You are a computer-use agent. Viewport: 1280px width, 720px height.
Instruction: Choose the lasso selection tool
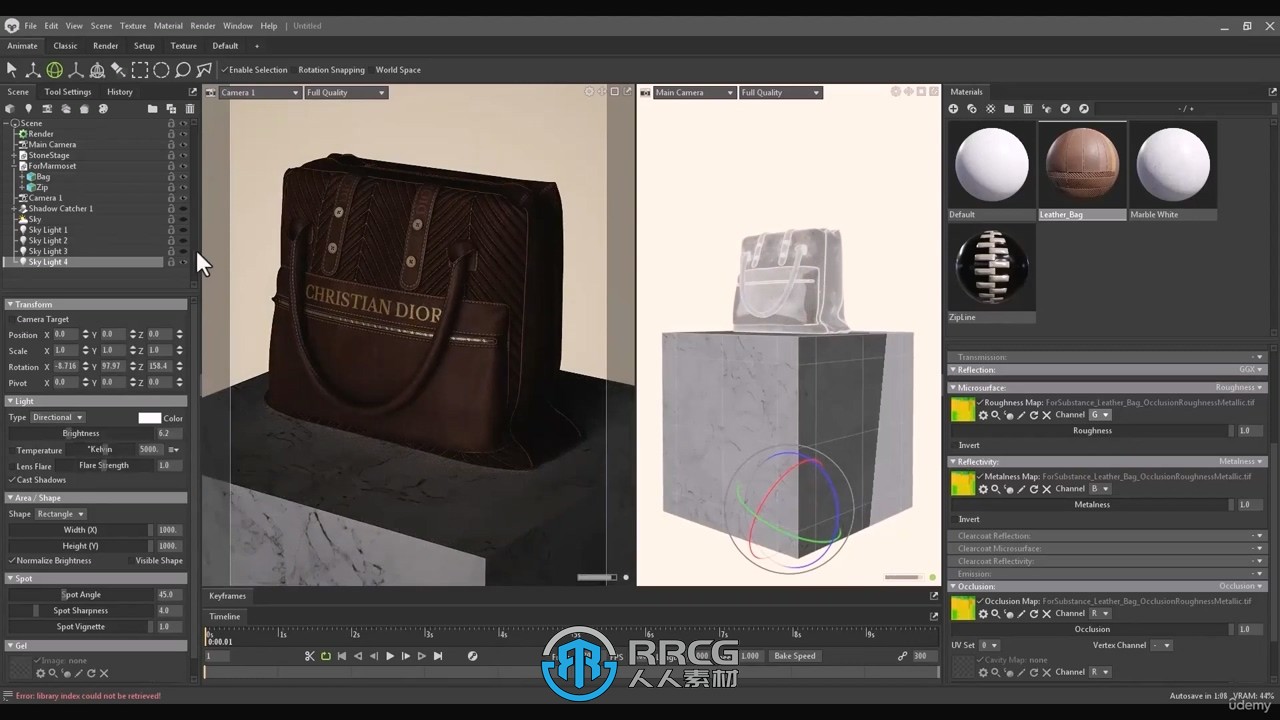pyautogui.click(x=183, y=70)
